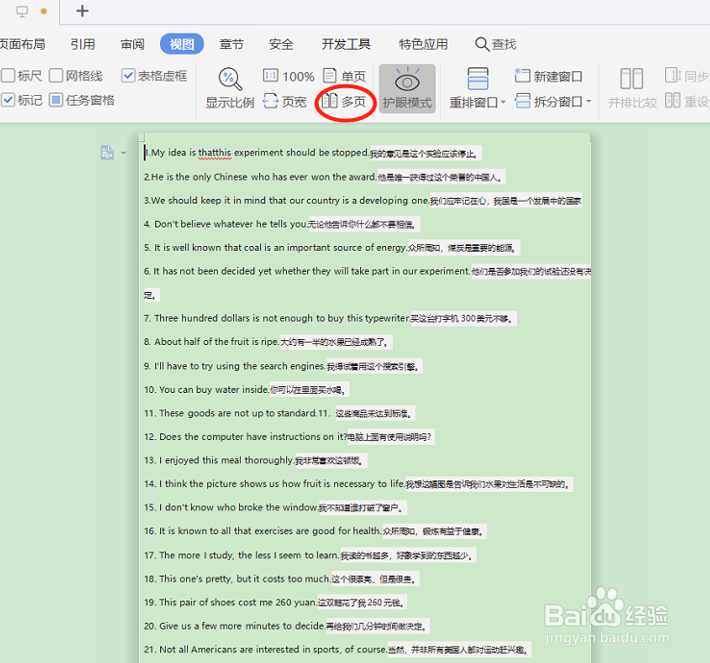The width and height of the screenshot is (710, 663).
Task: Switch to 多页 multi-page view
Action: 344,101
